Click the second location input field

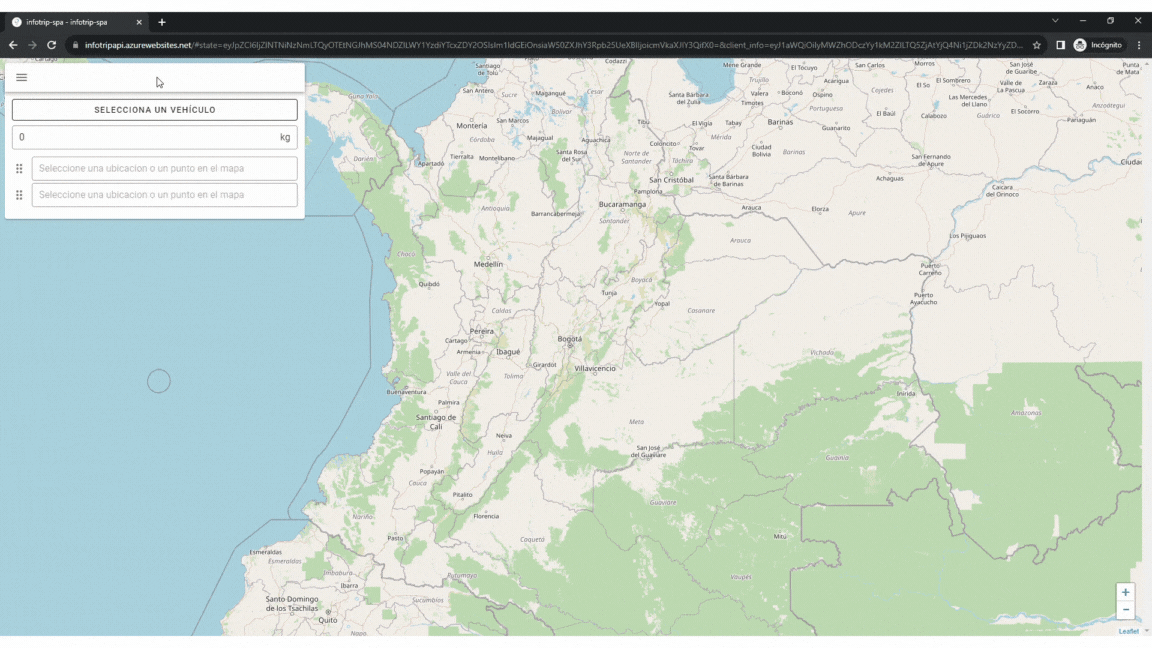click(x=164, y=195)
